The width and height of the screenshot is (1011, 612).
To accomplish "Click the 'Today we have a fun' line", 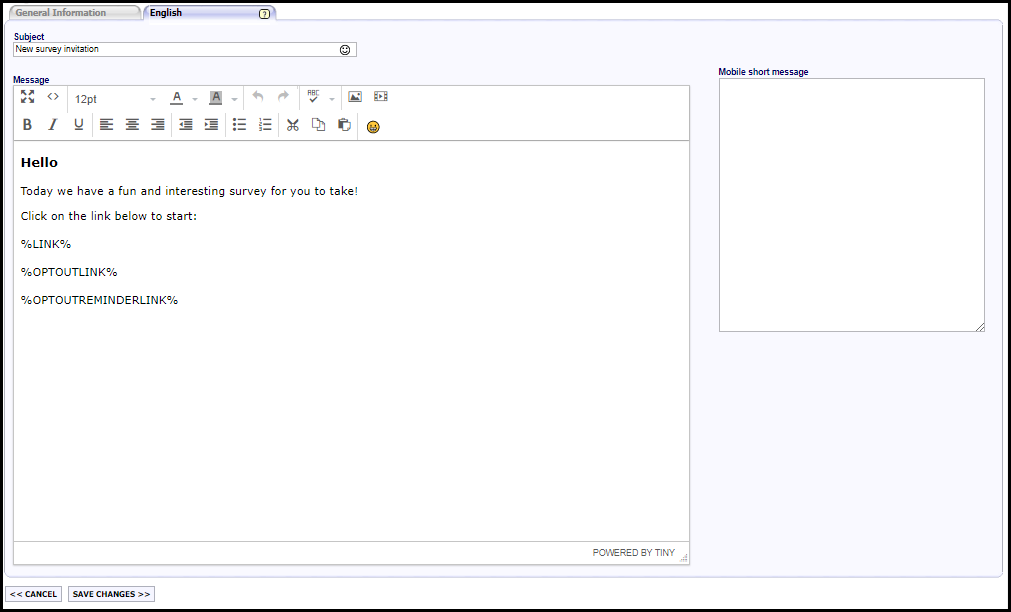I will click(189, 191).
